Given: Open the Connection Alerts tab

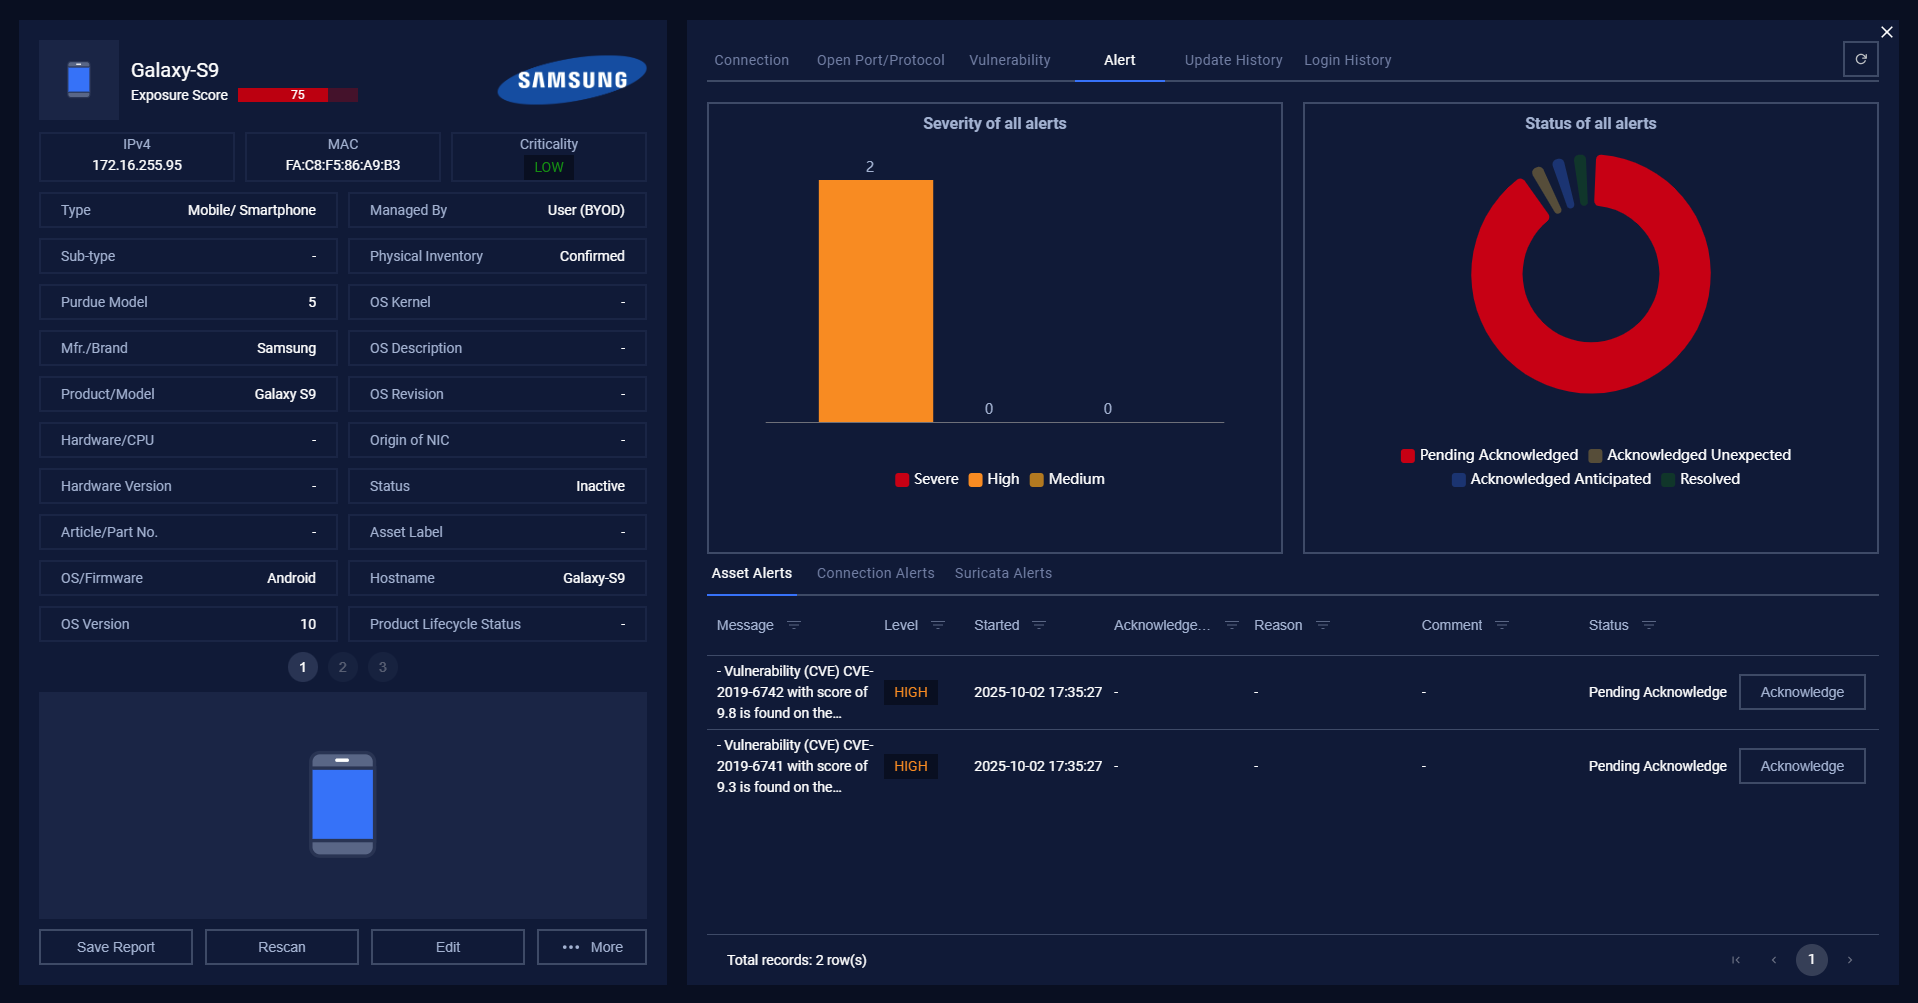Looking at the screenshot, I should [x=875, y=573].
